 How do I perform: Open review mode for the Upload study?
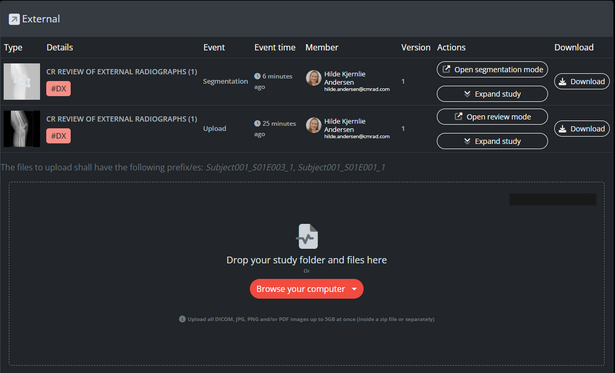coord(492,117)
